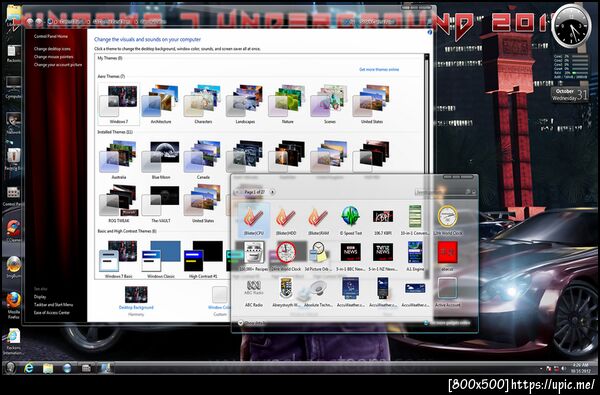Launch Mozilla Firefox from the desktop
The image size is (600, 395).
[x=13, y=304]
